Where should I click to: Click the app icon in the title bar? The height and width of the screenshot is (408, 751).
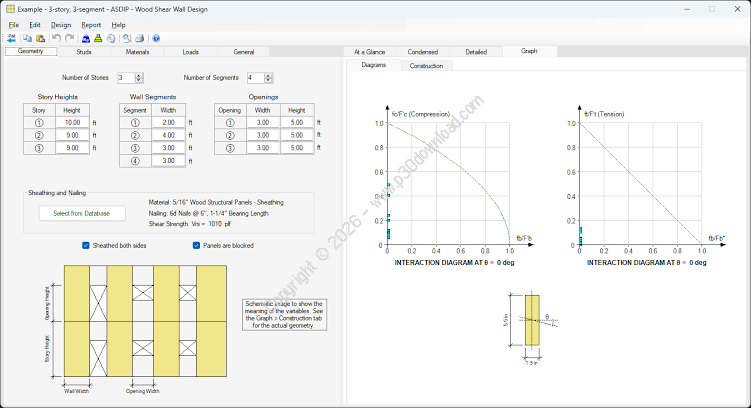10,9
